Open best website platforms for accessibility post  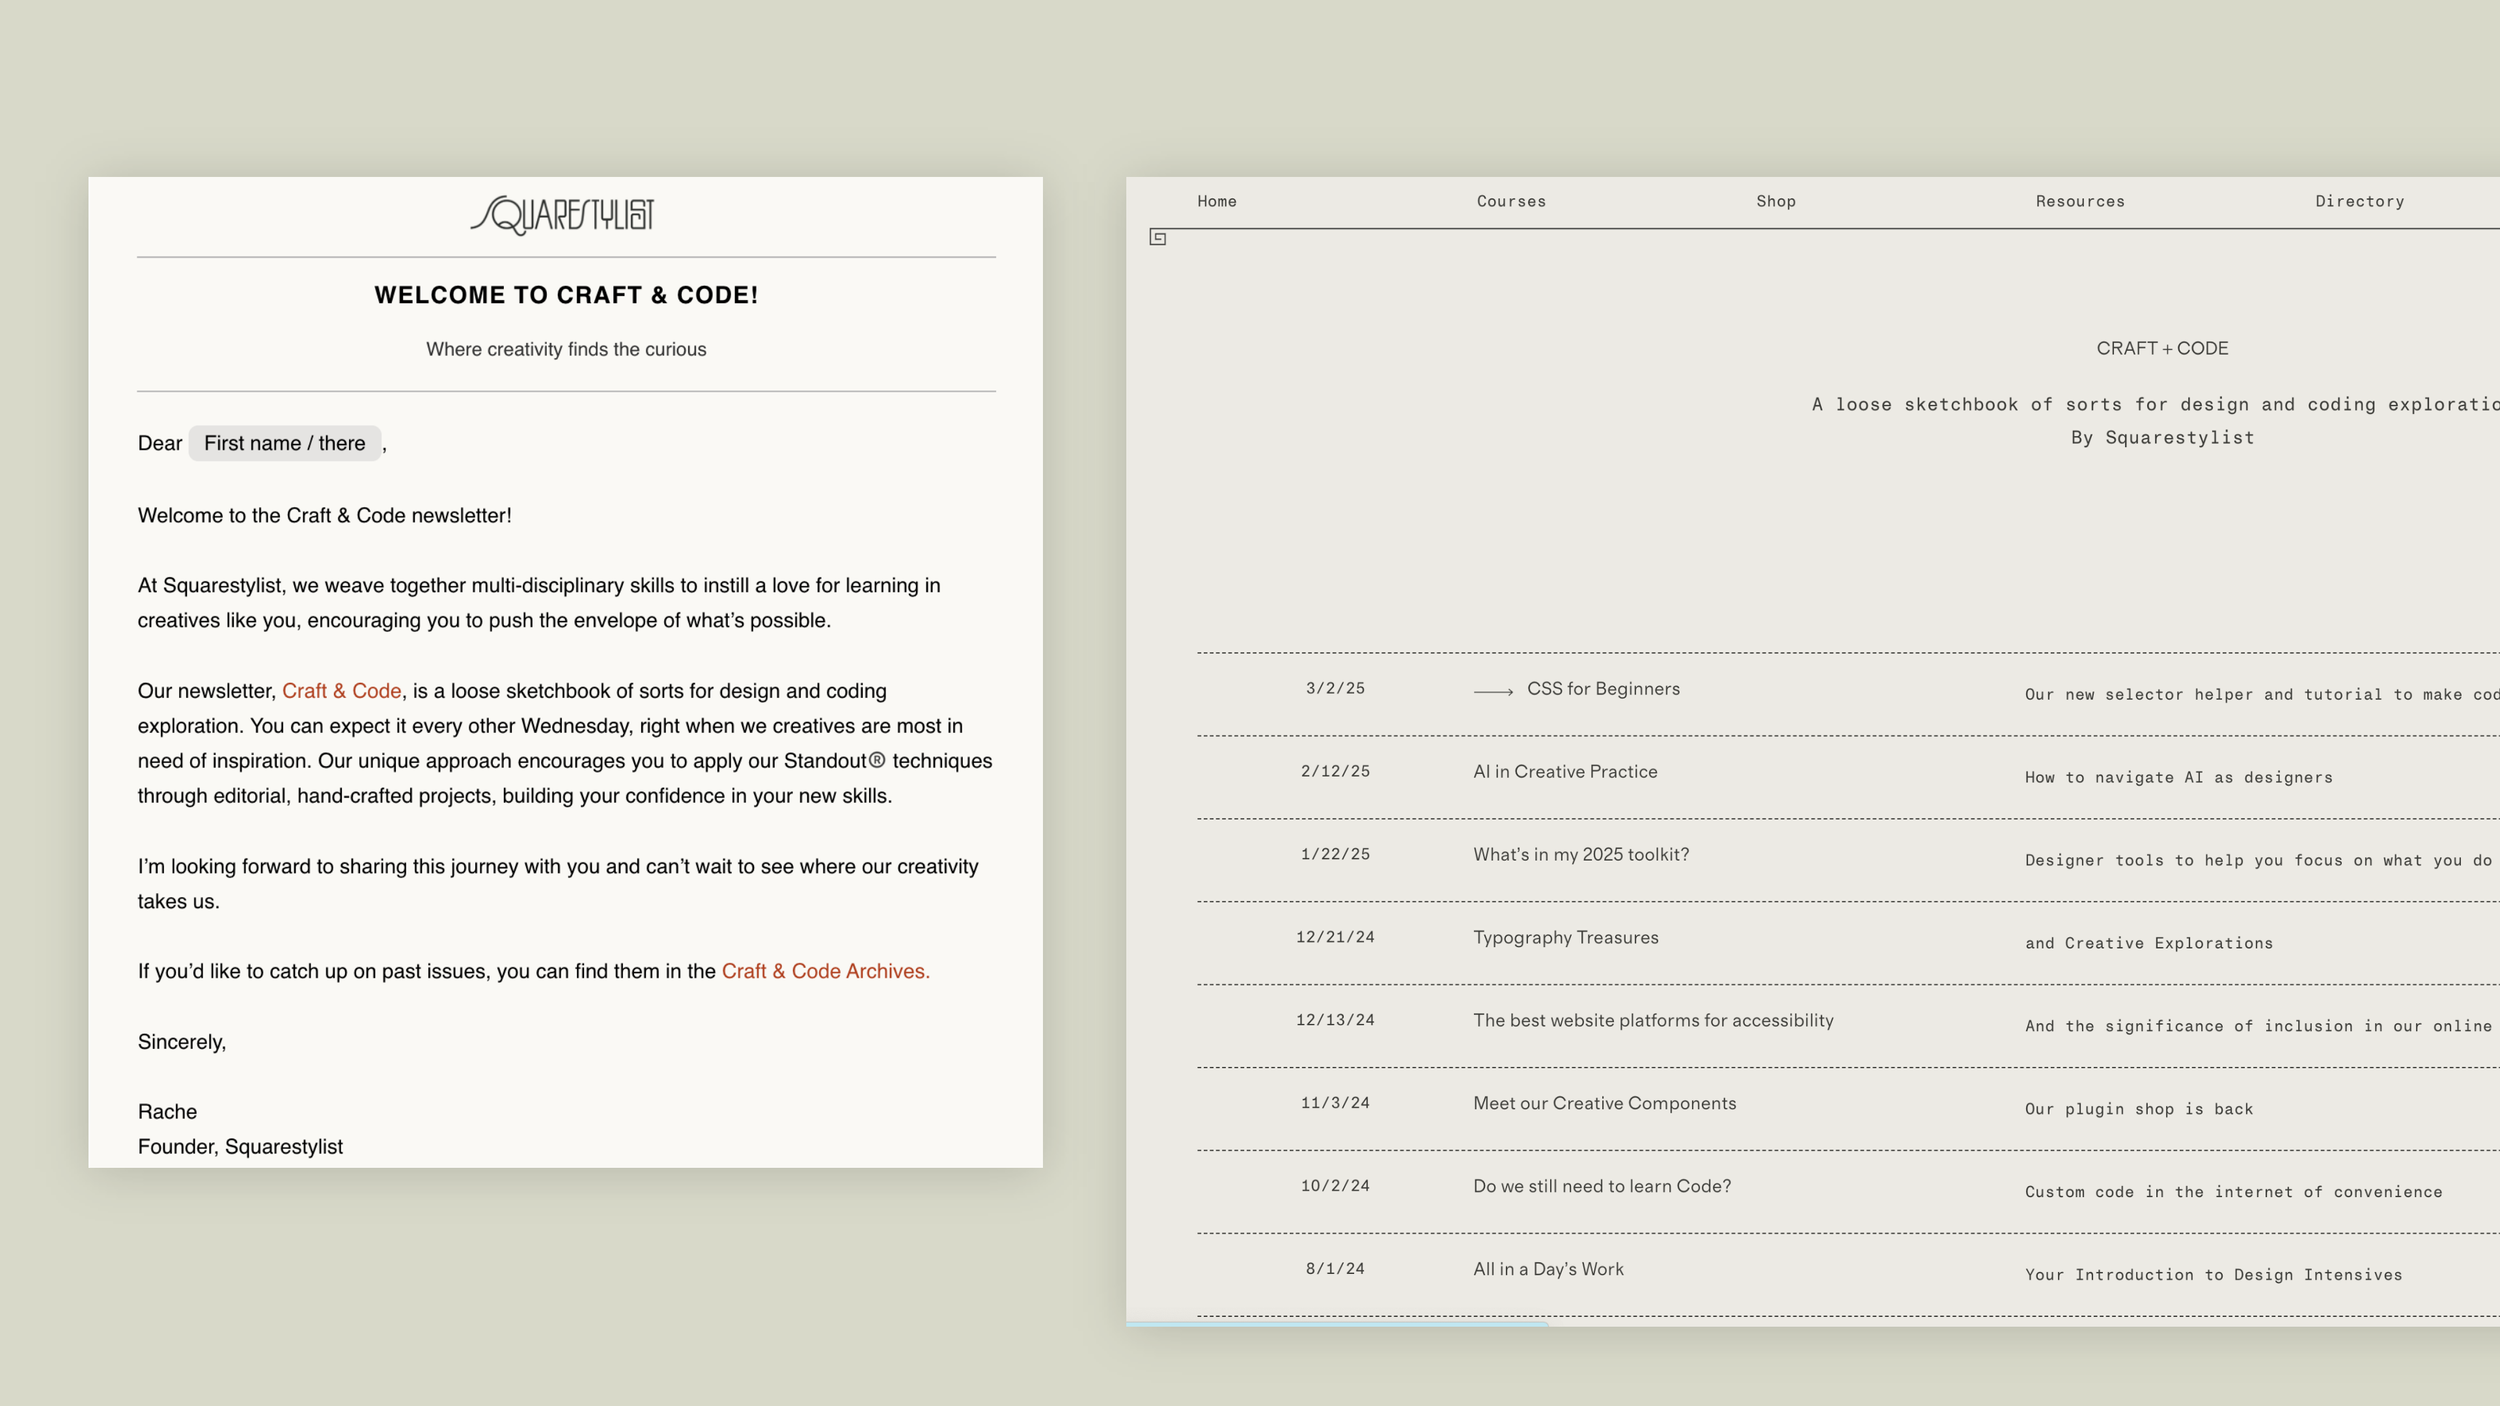[1652, 1021]
